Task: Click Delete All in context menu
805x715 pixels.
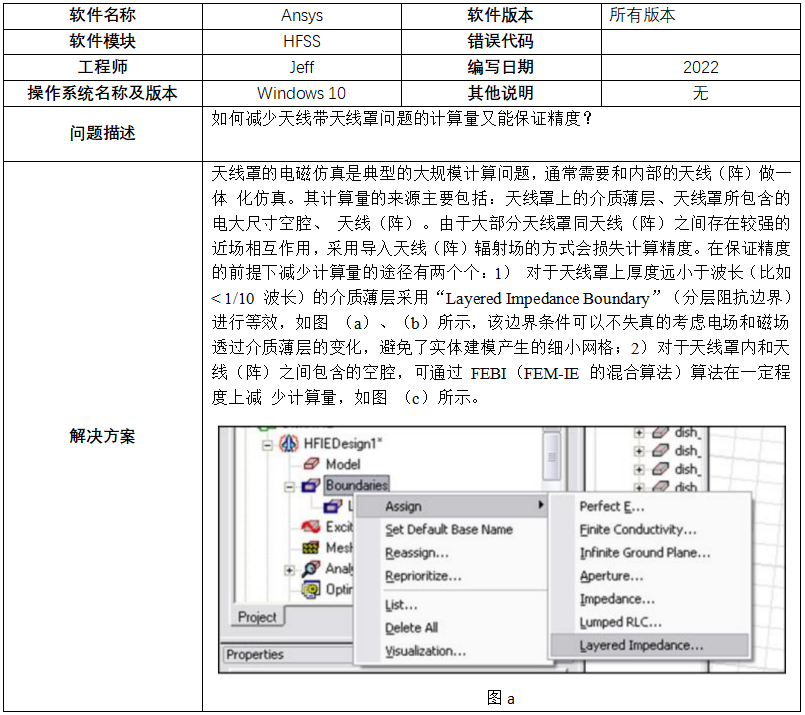Action: click(411, 628)
